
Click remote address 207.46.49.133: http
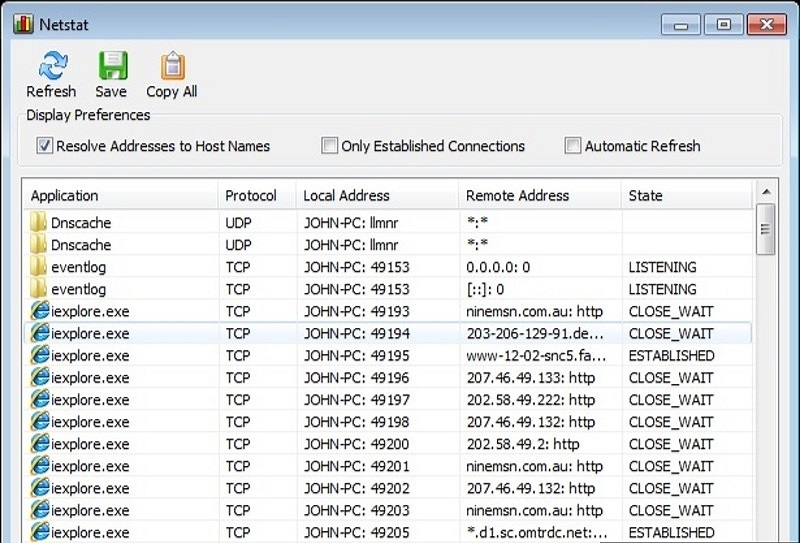[x=531, y=378]
